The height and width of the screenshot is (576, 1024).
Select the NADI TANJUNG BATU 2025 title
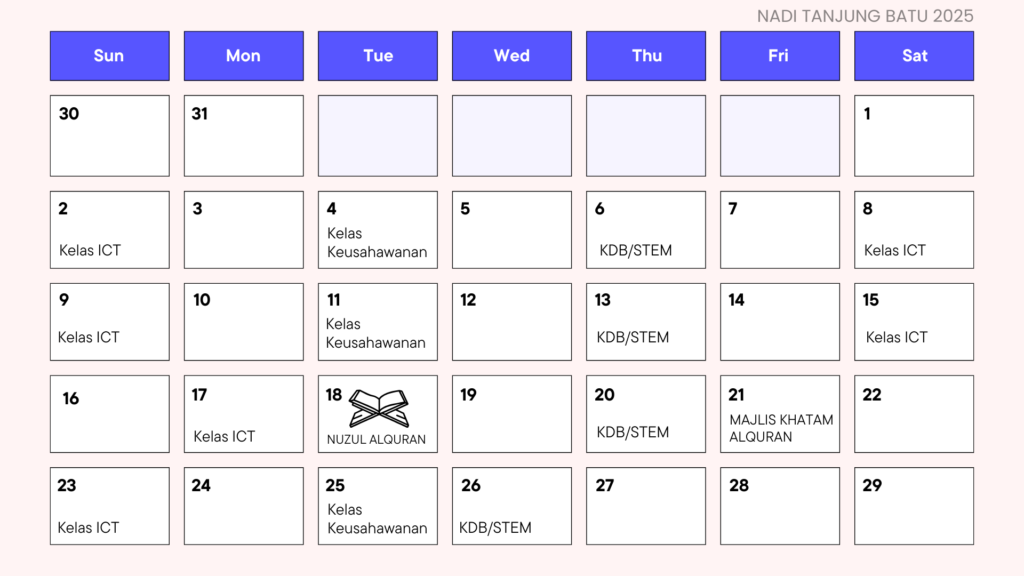click(865, 16)
